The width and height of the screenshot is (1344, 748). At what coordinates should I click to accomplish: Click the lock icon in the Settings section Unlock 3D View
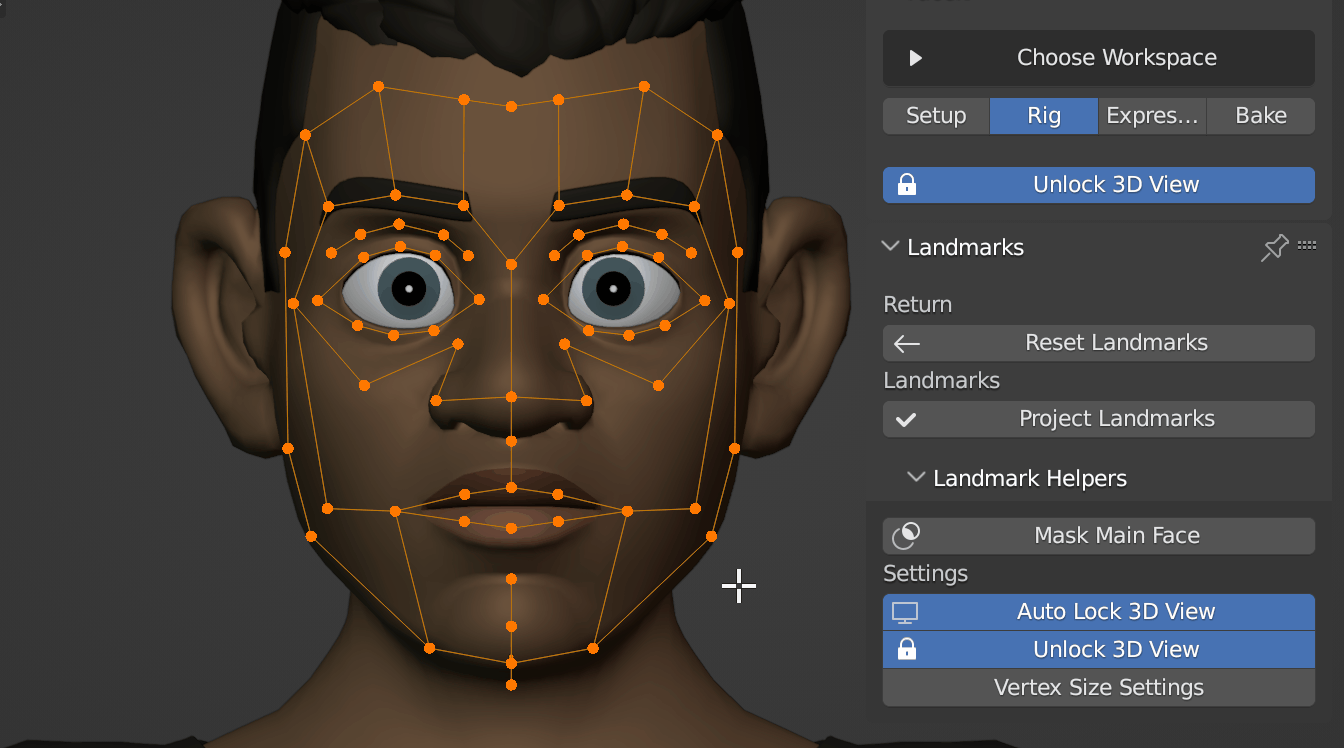[907, 650]
